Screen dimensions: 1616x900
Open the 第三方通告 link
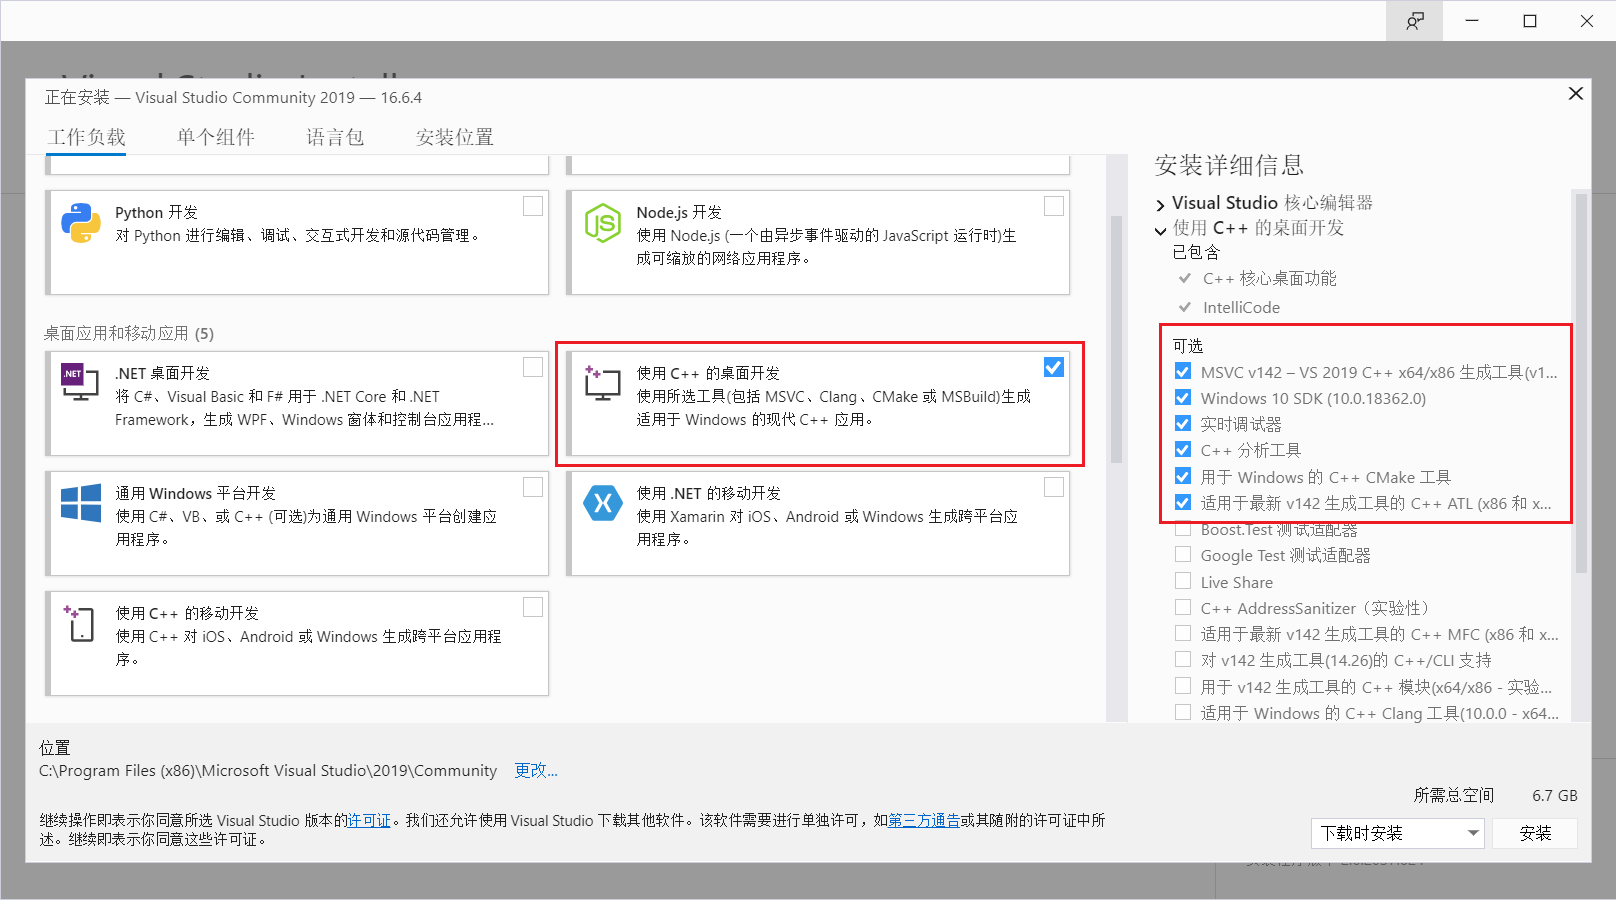[x=924, y=820]
